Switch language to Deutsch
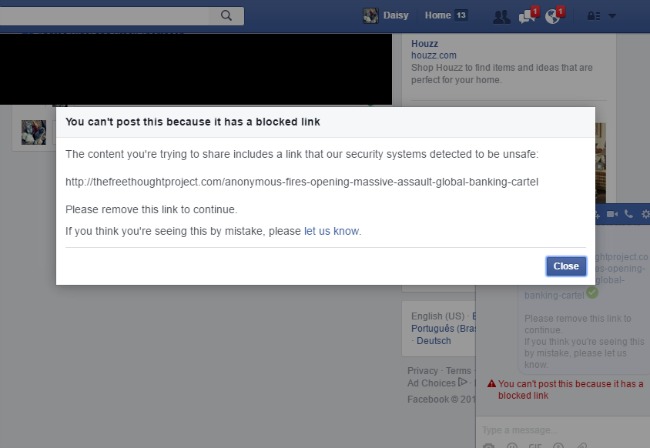650x448 pixels. click(x=434, y=341)
